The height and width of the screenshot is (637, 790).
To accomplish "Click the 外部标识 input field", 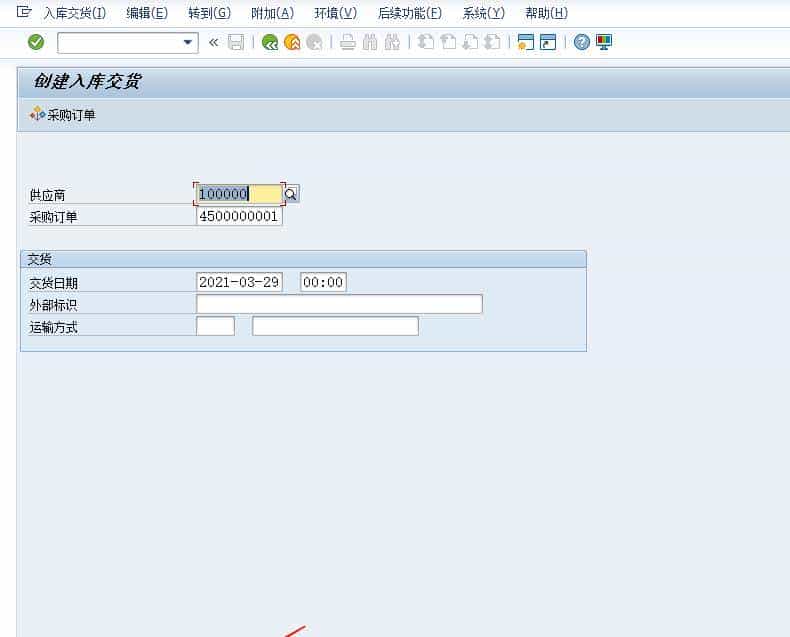I will click(x=339, y=304).
